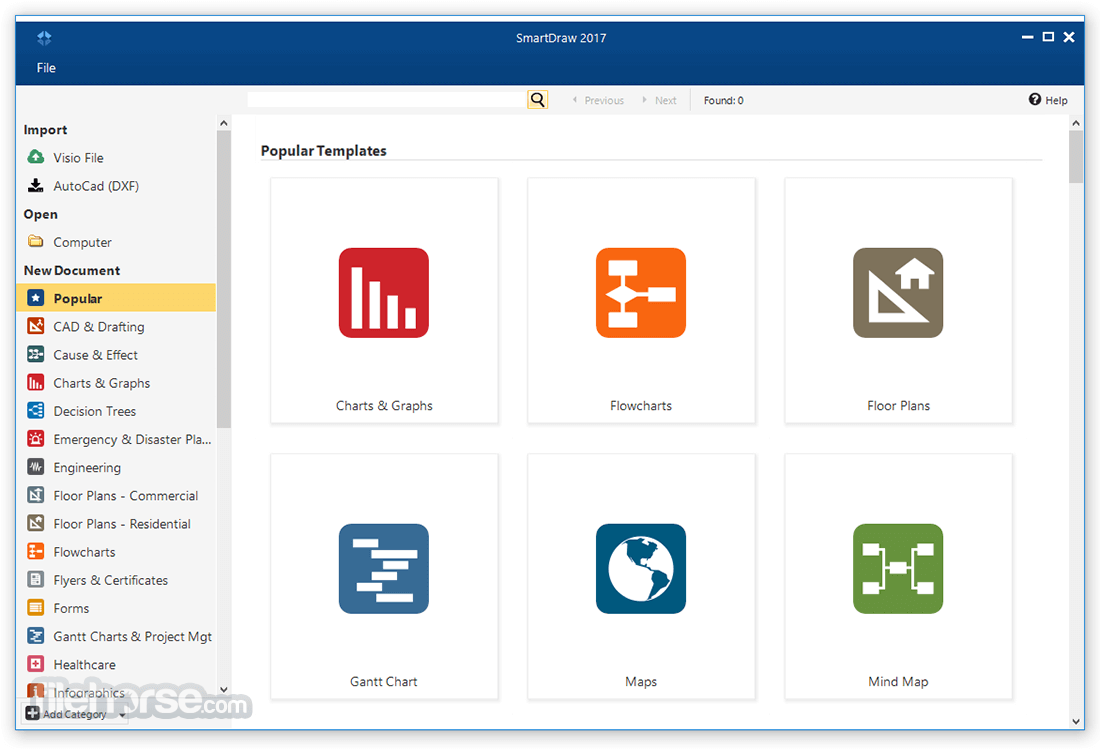The height and width of the screenshot is (749, 1100).
Task: Open the Charts & Graphs template tile
Action: [x=384, y=301]
